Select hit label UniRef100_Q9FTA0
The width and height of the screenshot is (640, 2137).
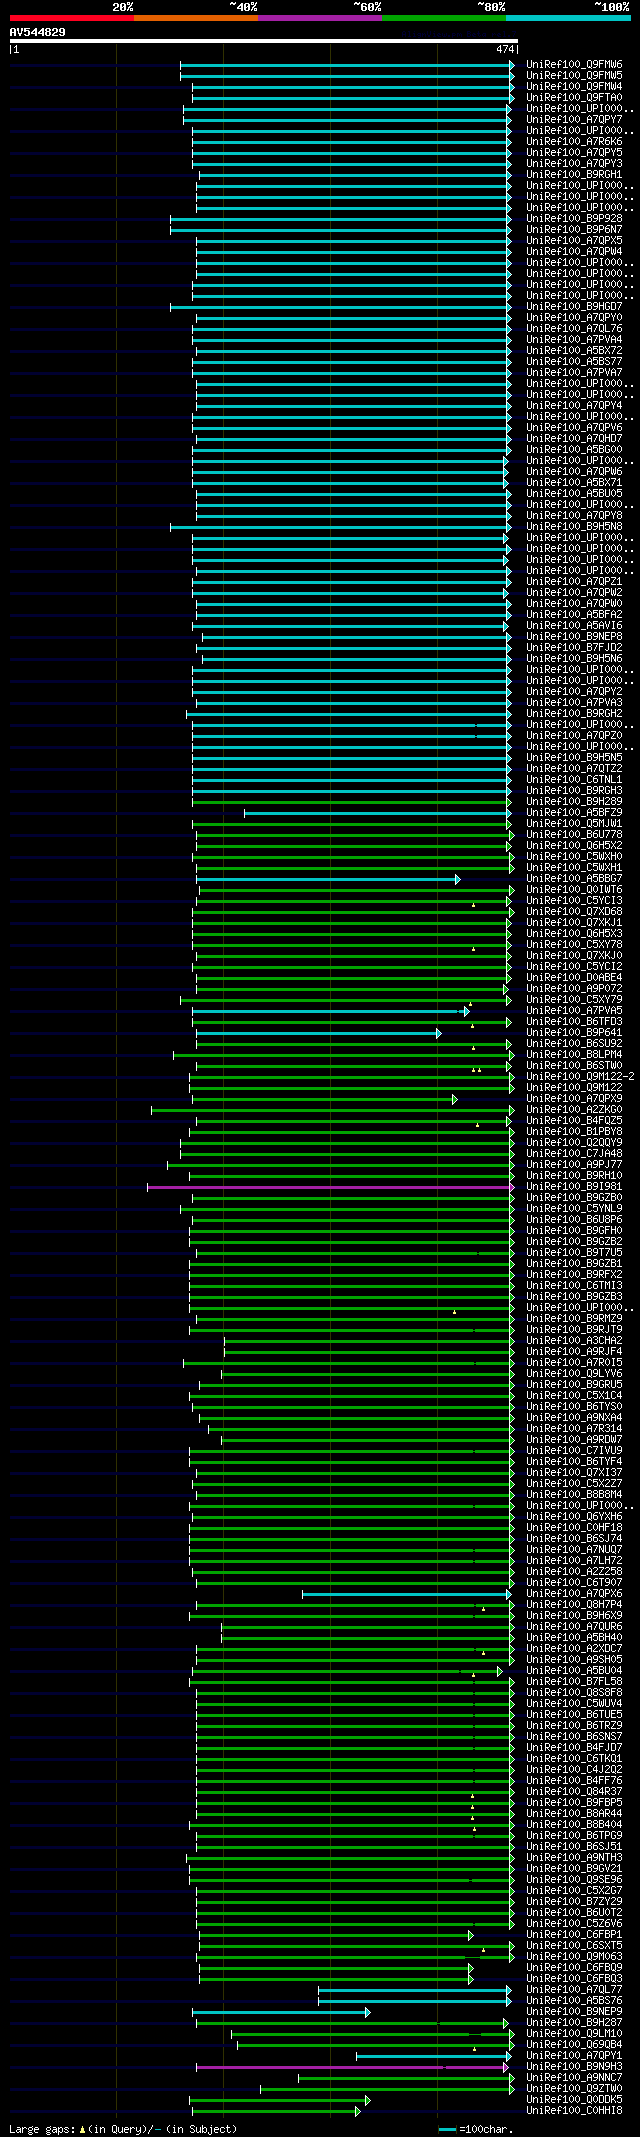(574, 98)
